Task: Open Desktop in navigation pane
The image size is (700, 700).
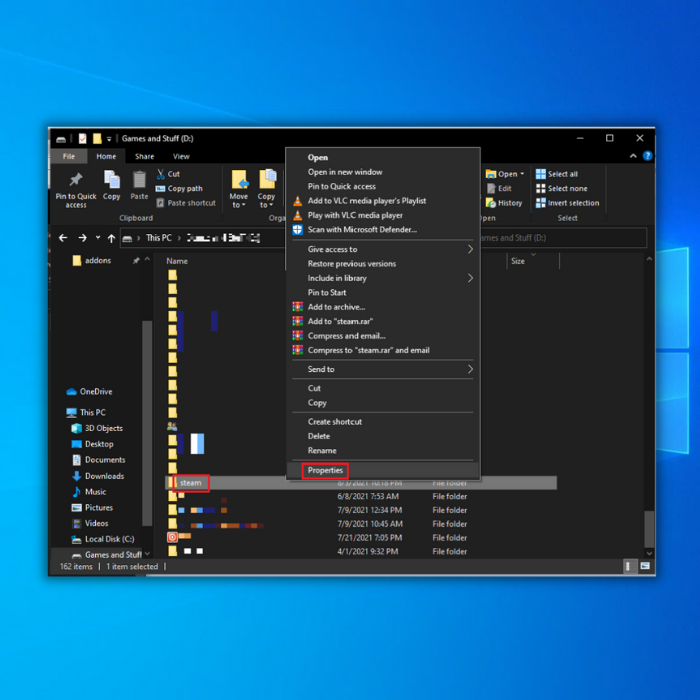Action: point(93,444)
